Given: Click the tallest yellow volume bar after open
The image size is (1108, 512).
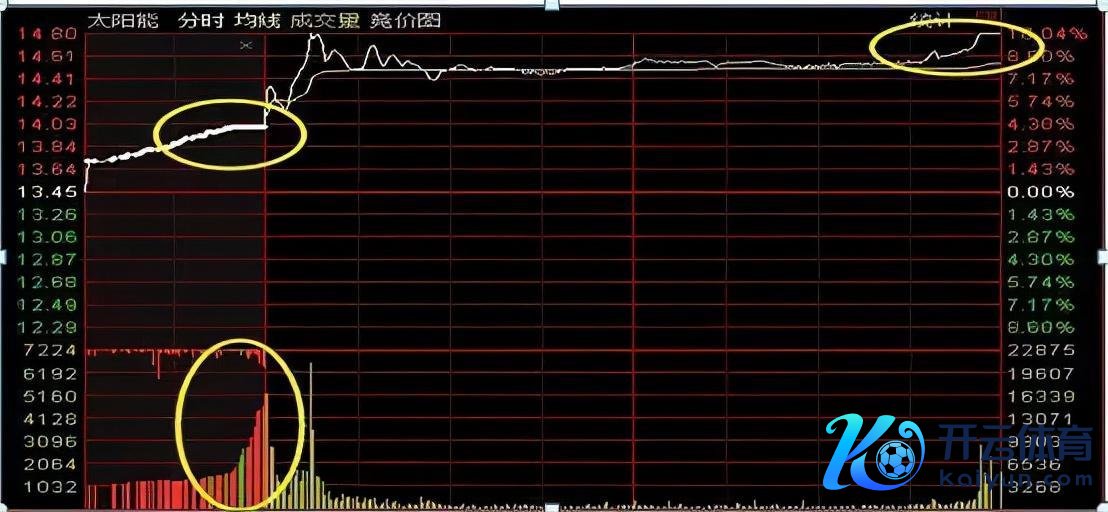Looking at the screenshot, I should coord(311,430).
